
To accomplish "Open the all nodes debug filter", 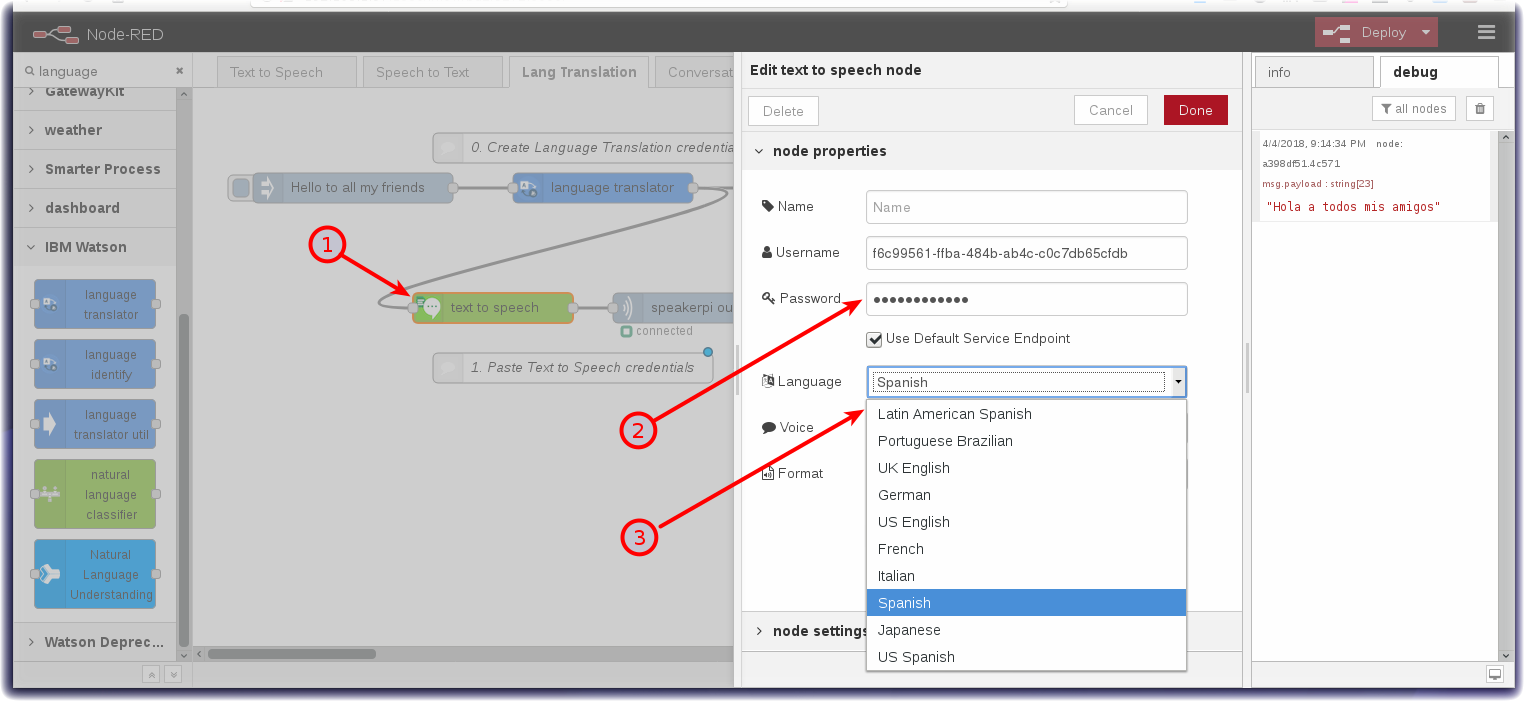I will (x=1414, y=109).
